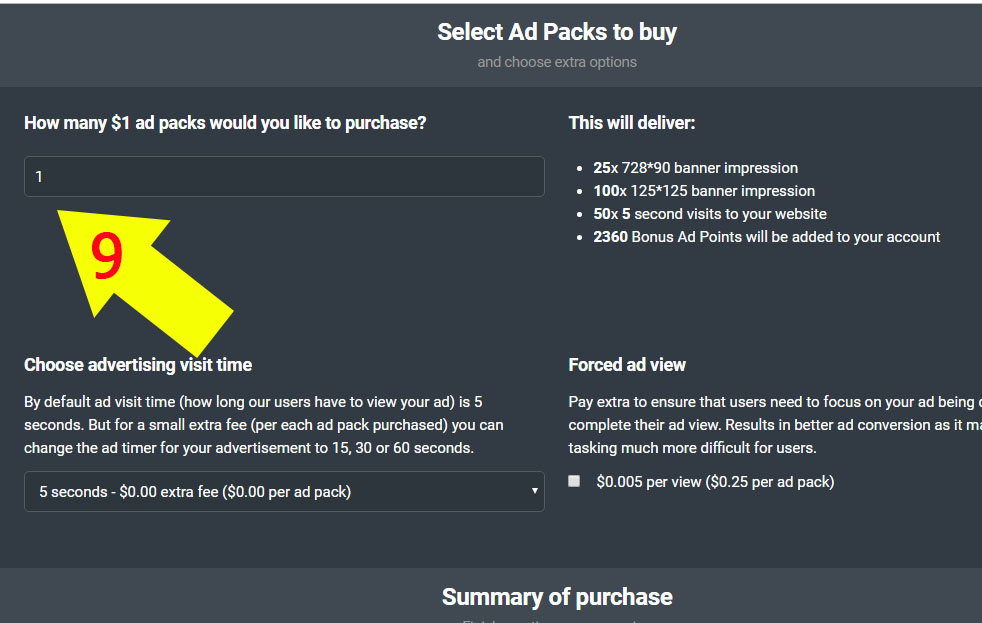
Task: Click the "$0.005 per view" checkbox label
Action: (x=714, y=482)
